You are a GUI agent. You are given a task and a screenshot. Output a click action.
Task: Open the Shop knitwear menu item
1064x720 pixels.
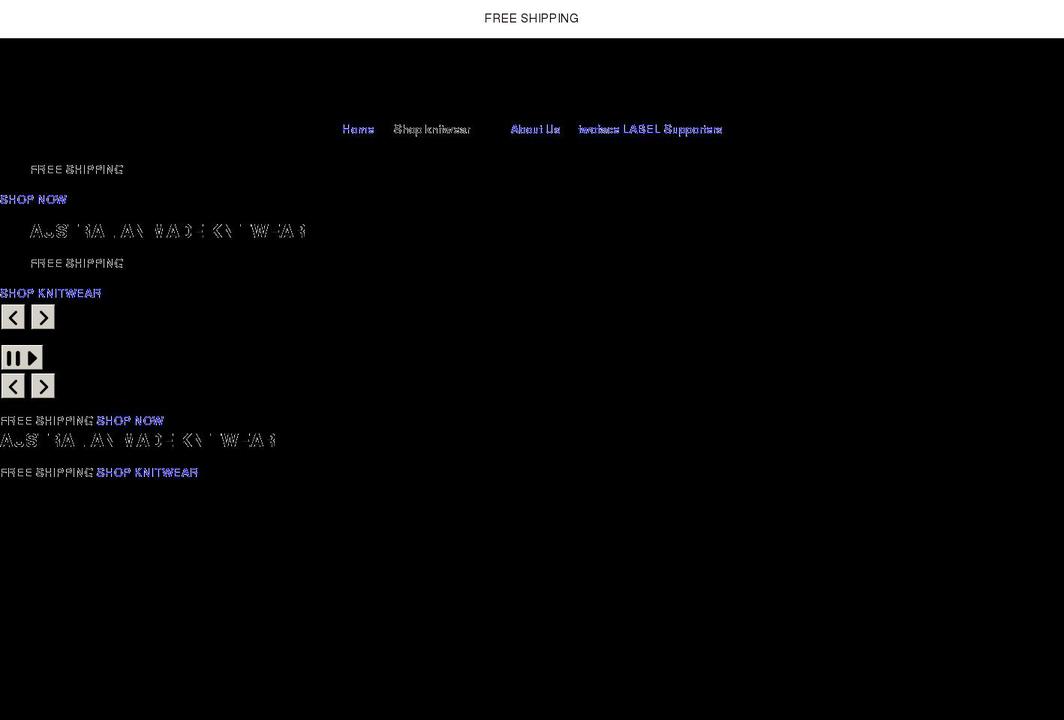[431, 129]
